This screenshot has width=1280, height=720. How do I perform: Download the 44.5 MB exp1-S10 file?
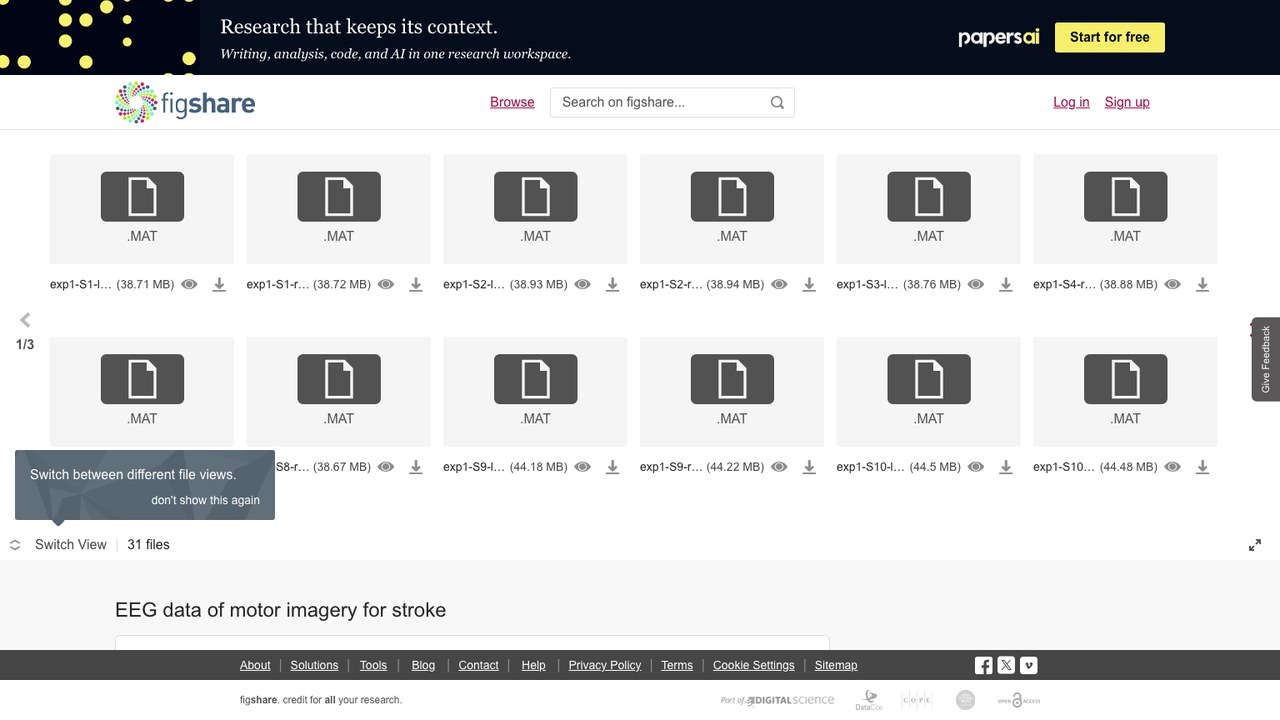pos(1006,467)
